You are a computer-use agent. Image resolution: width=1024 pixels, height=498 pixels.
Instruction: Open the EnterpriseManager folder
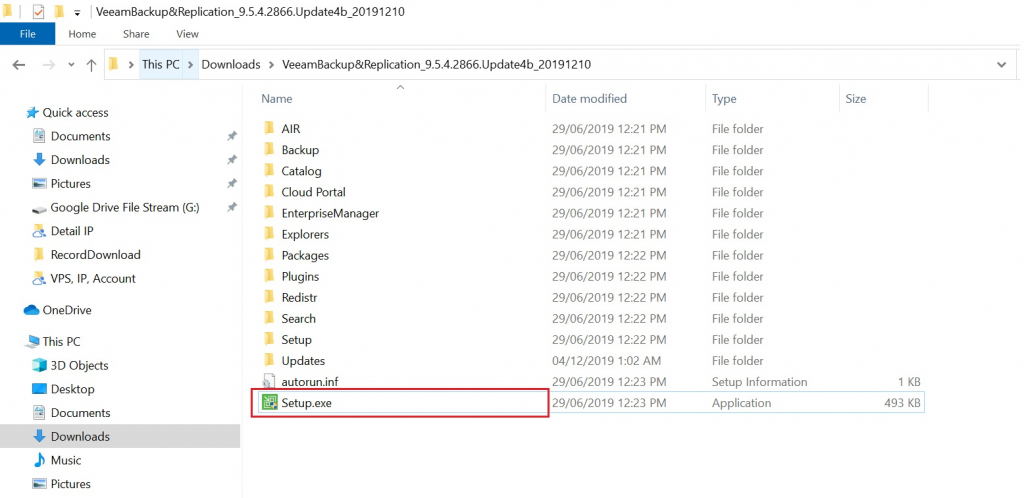[x=330, y=213]
